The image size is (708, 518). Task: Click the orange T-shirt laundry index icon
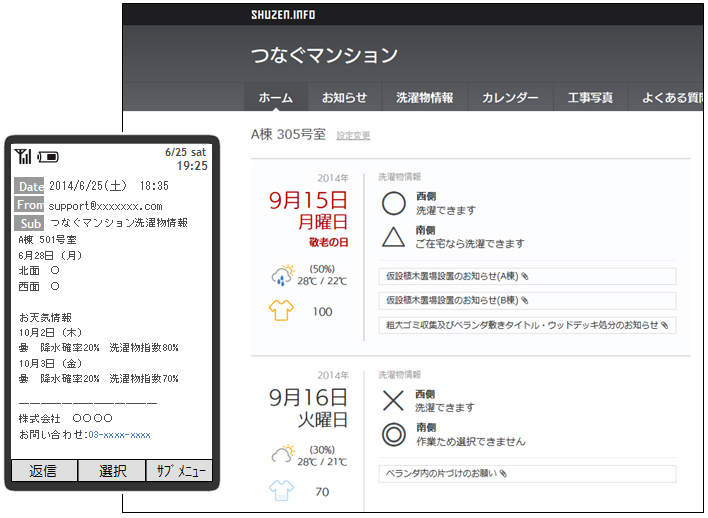click(x=281, y=311)
